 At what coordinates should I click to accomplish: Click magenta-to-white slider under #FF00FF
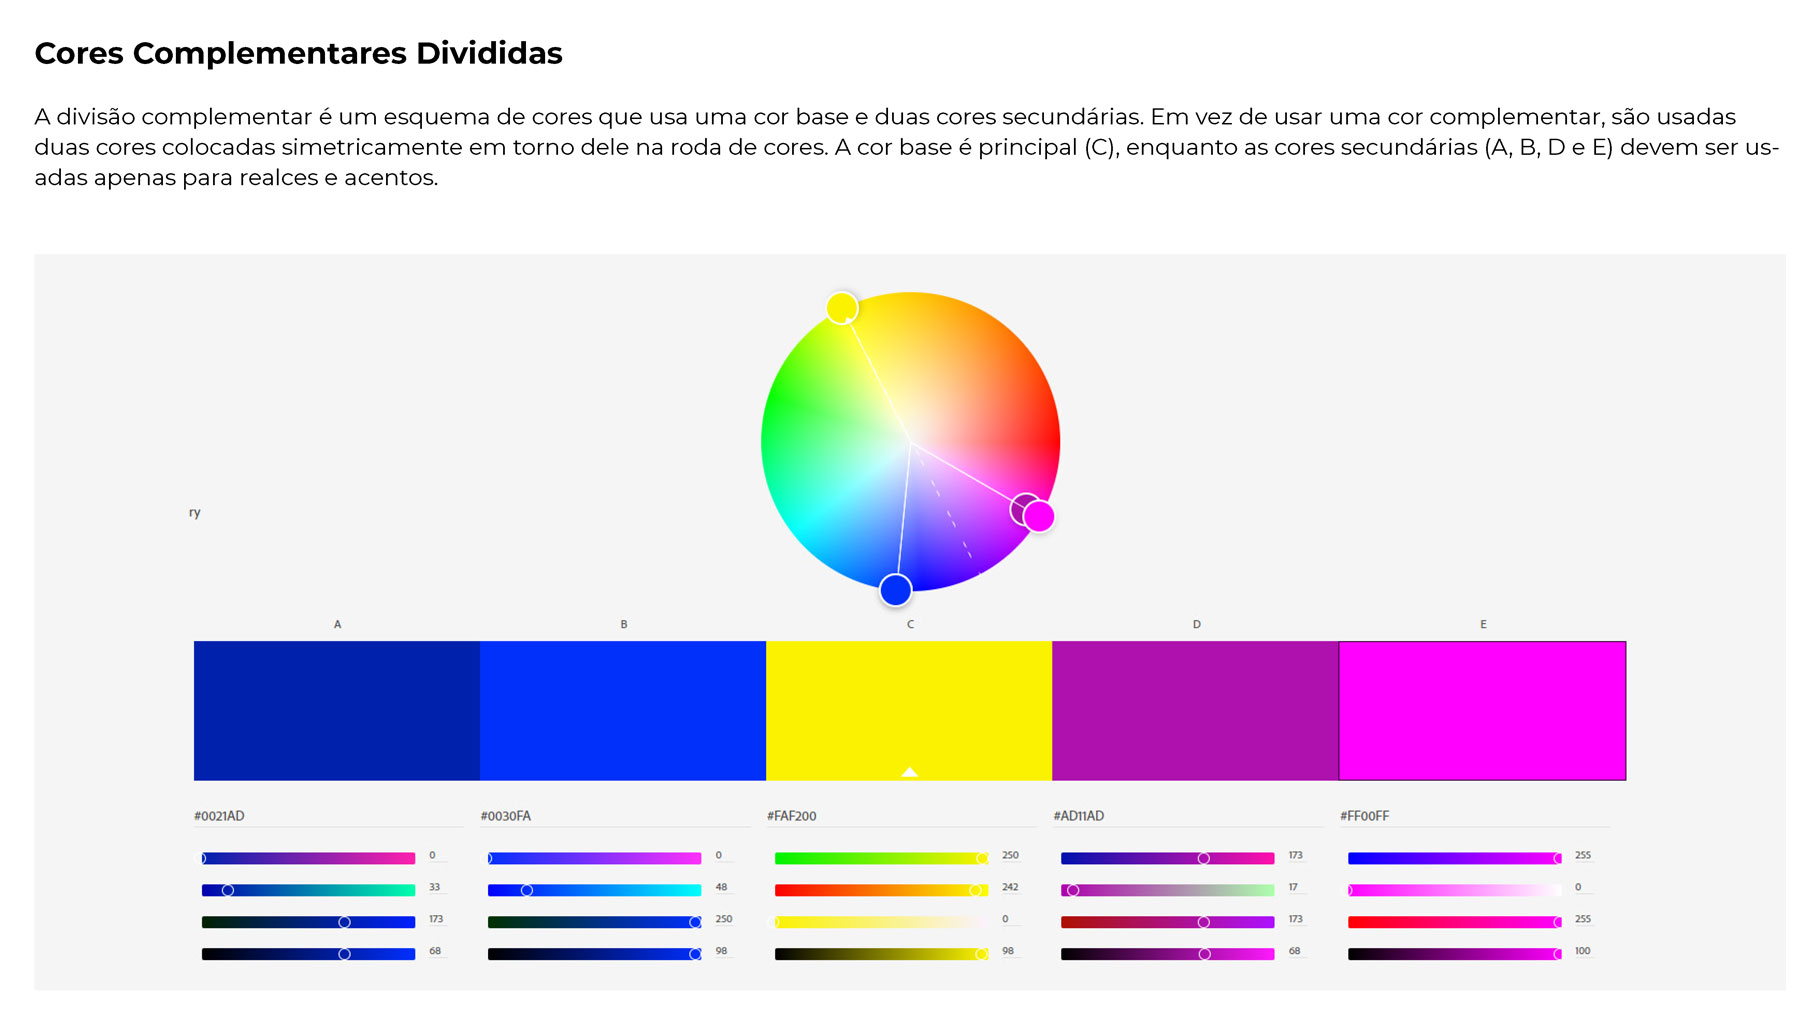(x=1454, y=890)
